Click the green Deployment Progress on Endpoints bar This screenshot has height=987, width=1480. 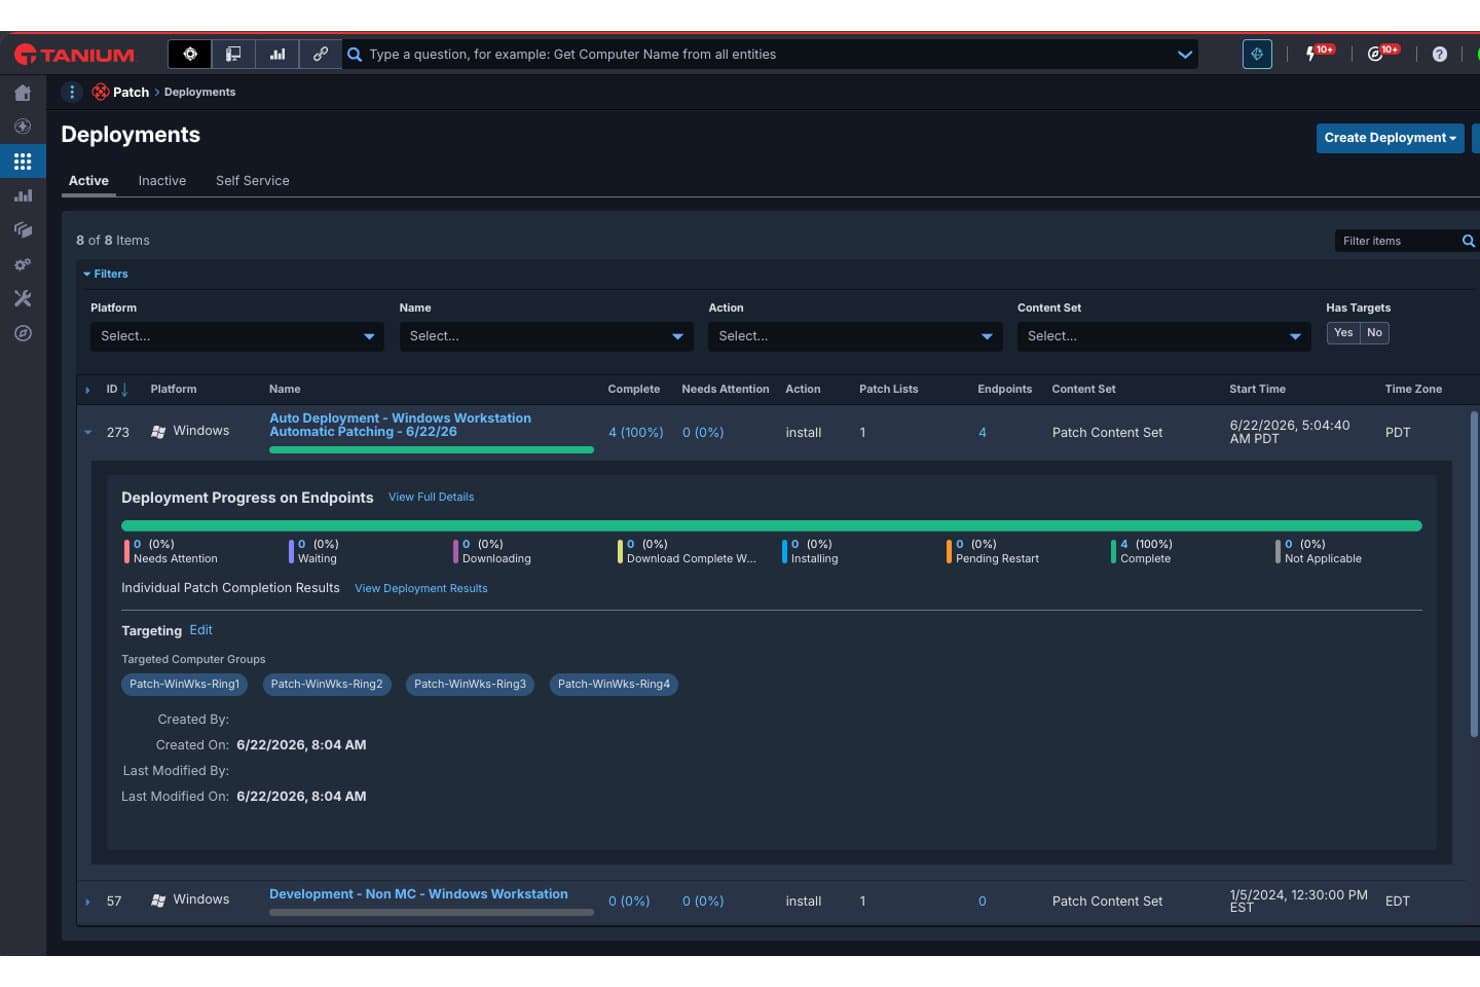pyautogui.click(x=771, y=526)
